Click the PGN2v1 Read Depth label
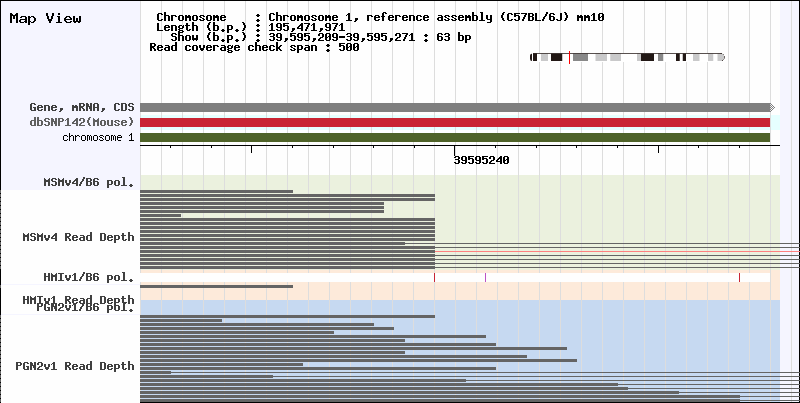The width and height of the screenshot is (800, 403). point(75,366)
